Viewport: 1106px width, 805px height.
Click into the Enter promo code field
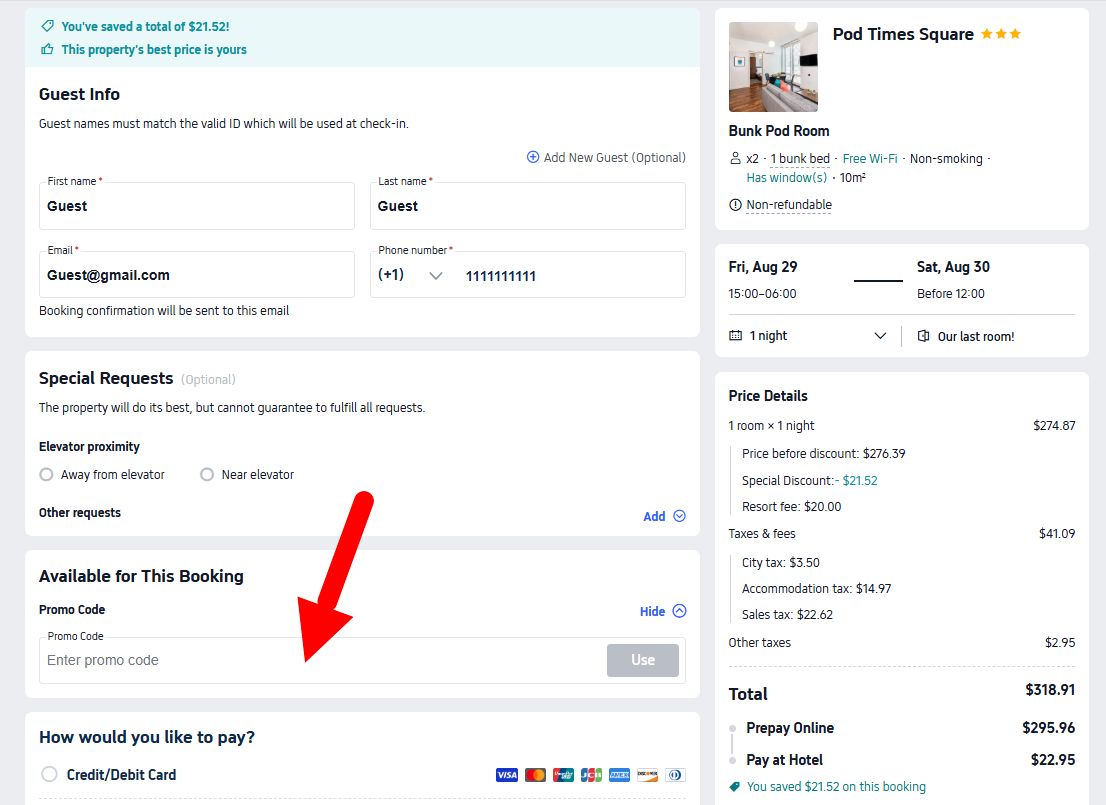(320, 660)
